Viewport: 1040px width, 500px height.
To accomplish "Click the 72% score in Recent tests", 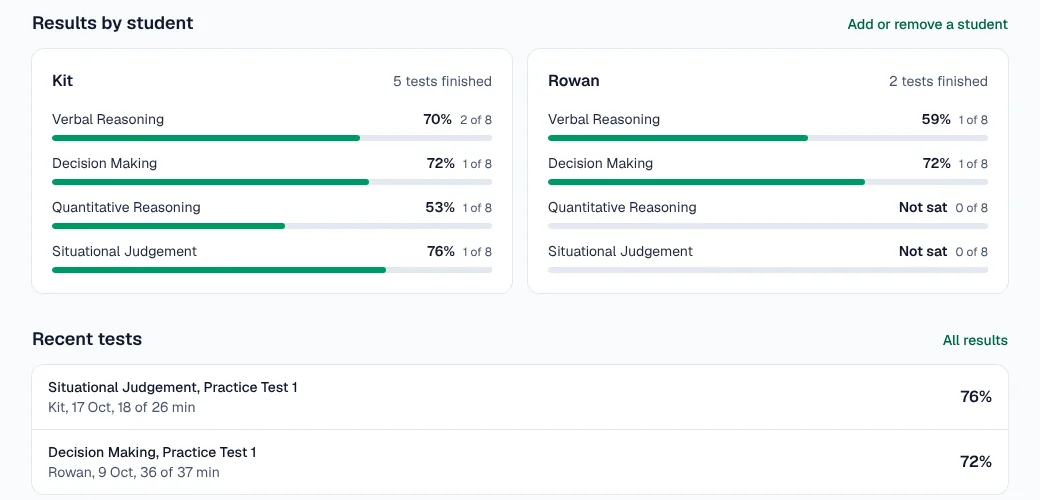I will (x=976, y=462).
